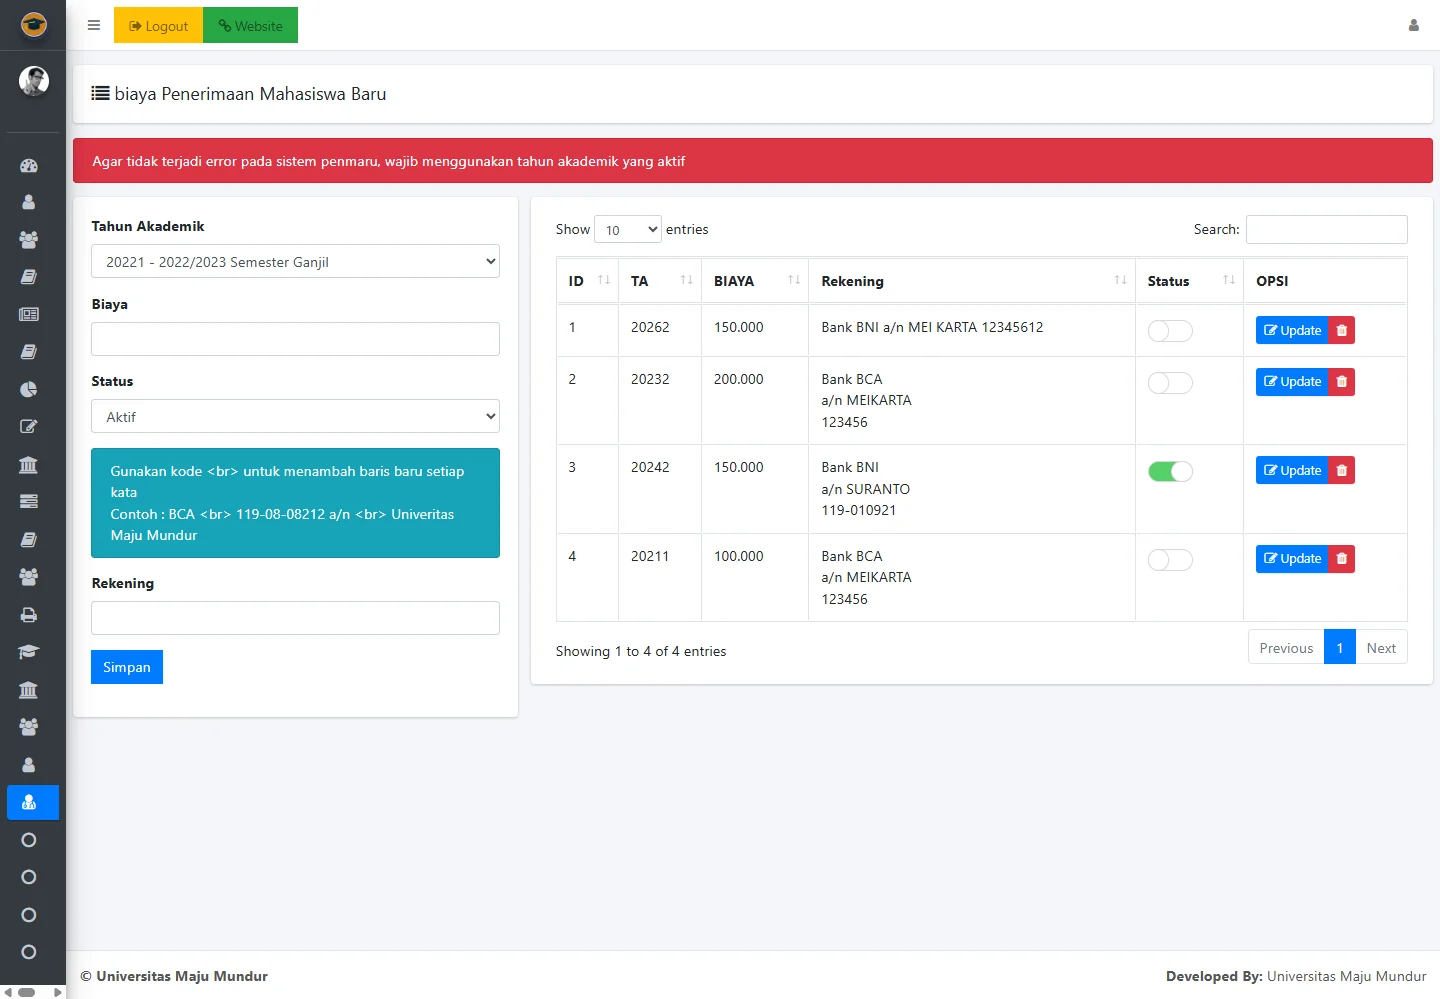
Task: Sort table by BIAYA column header
Action: [x=754, y=281]
